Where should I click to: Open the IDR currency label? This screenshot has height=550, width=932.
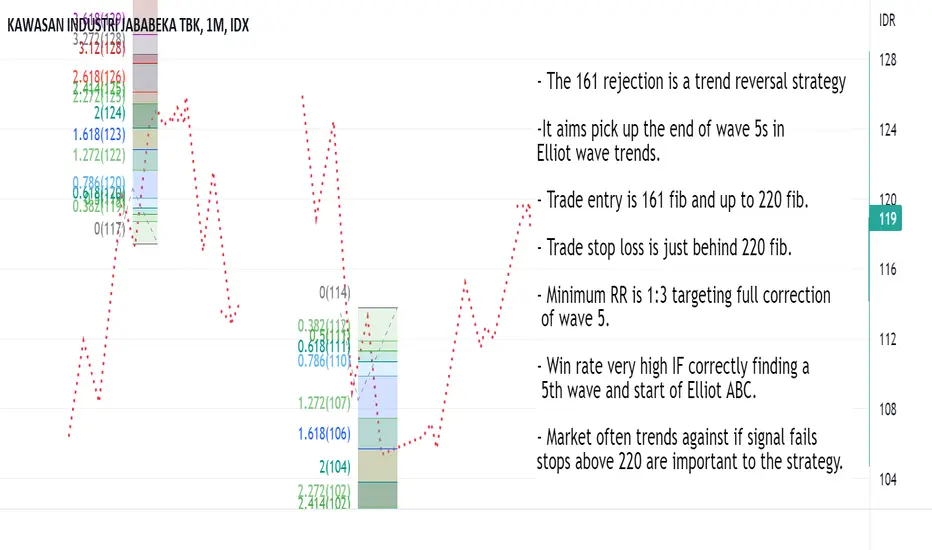[886, 20]
